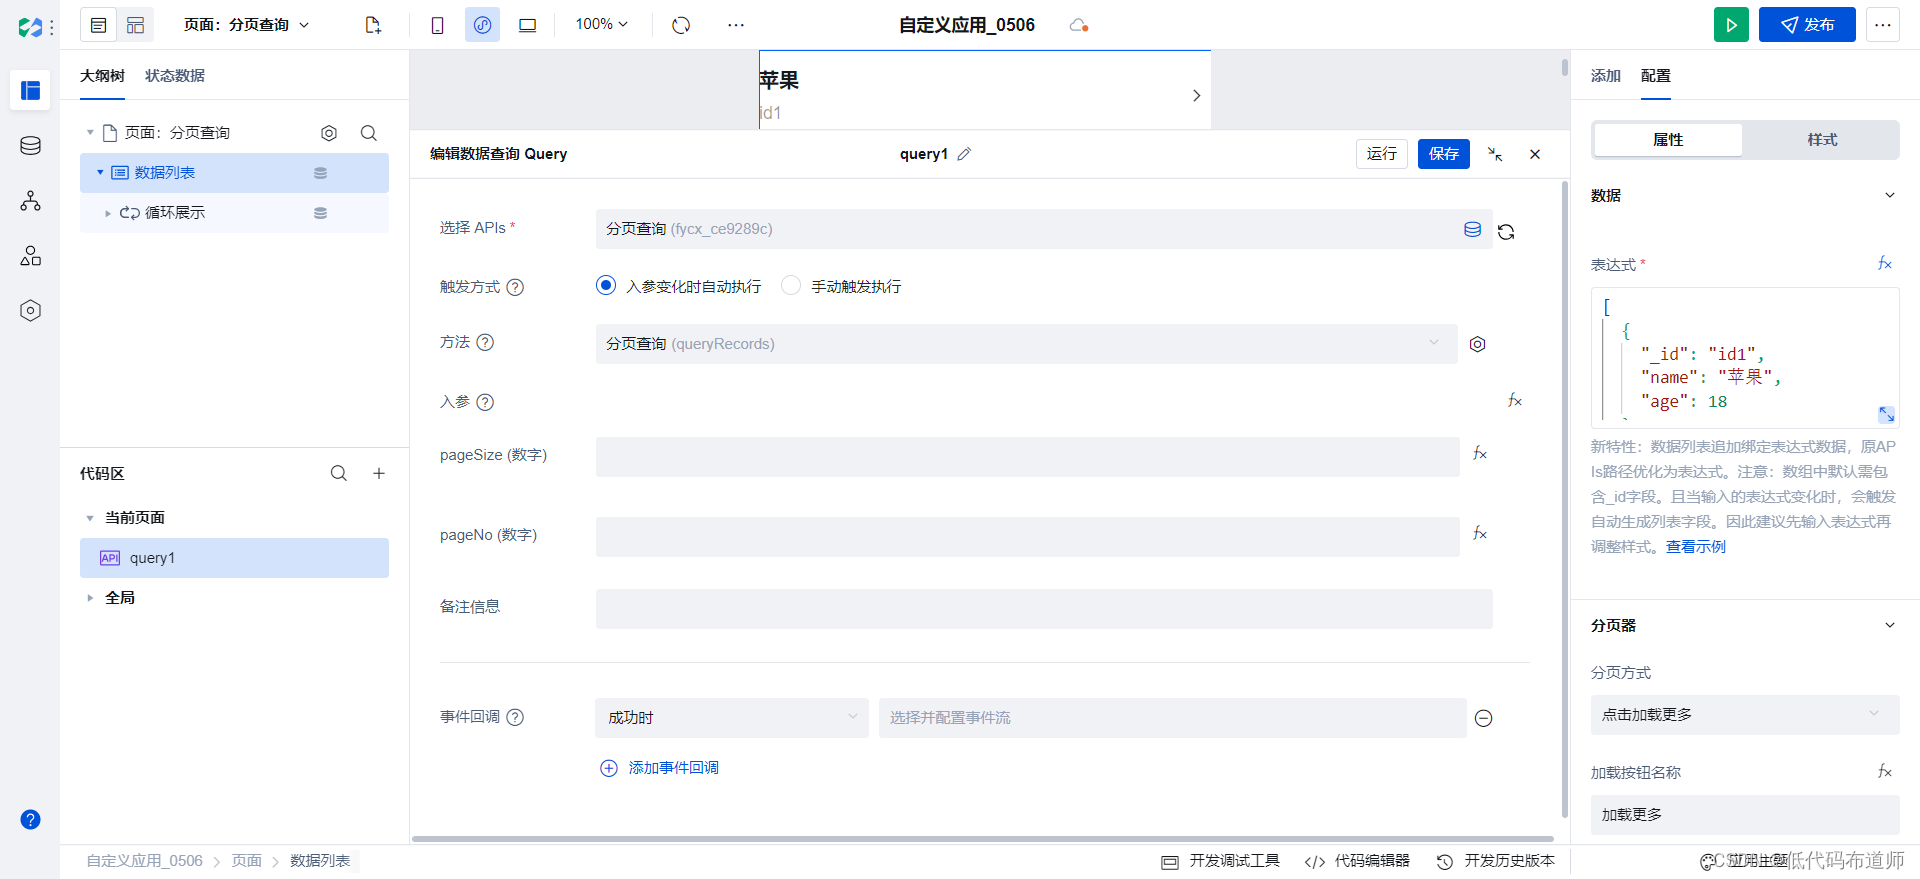Select the layout grid view icon
Screen dimensions: 1920x879
pos(135,25)
